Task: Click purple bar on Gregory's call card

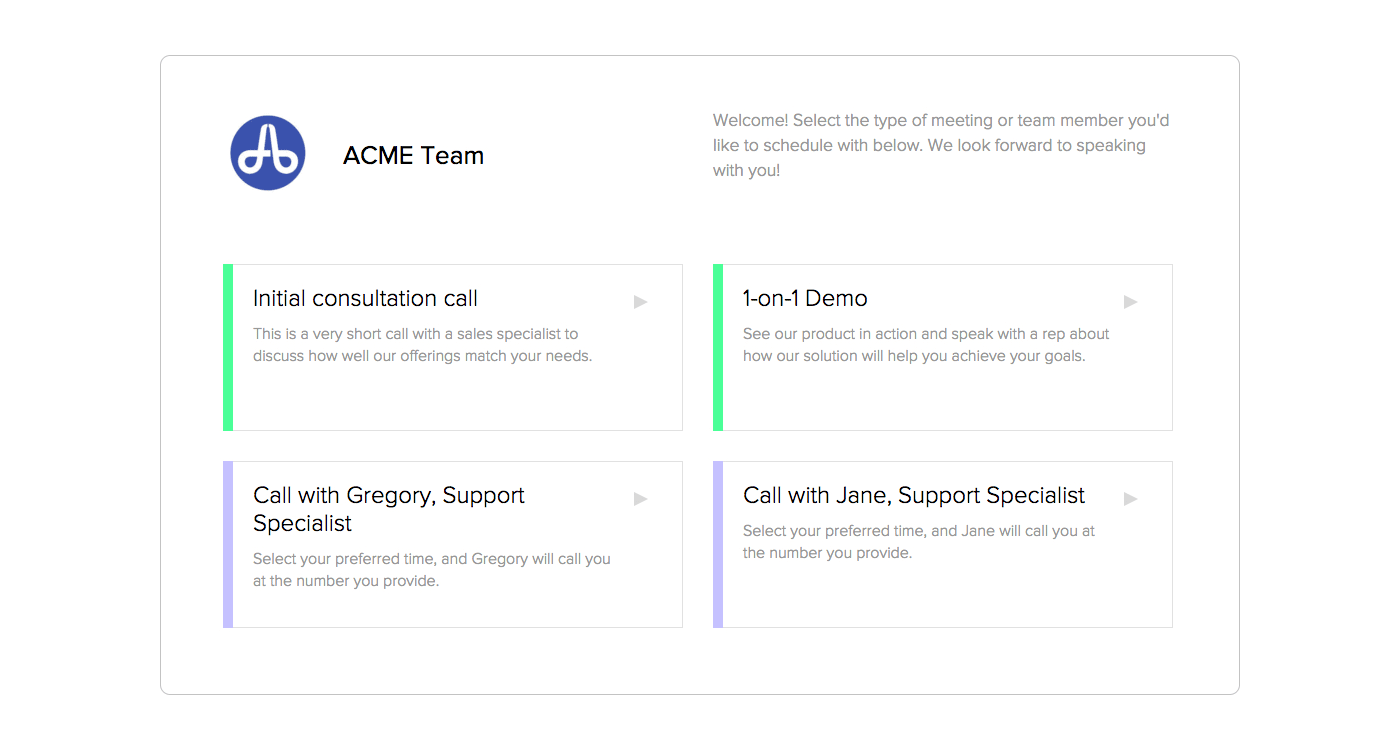Action: coord(228,544)
